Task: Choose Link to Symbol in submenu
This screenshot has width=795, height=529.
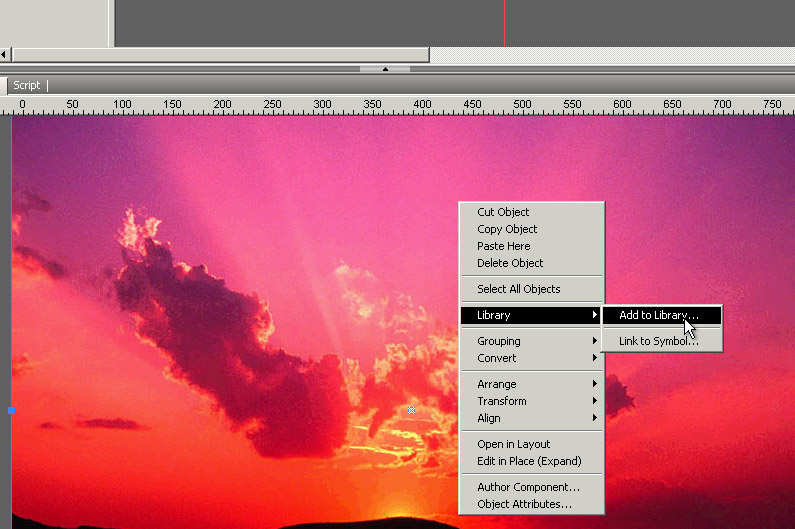Action: point(658,341)
